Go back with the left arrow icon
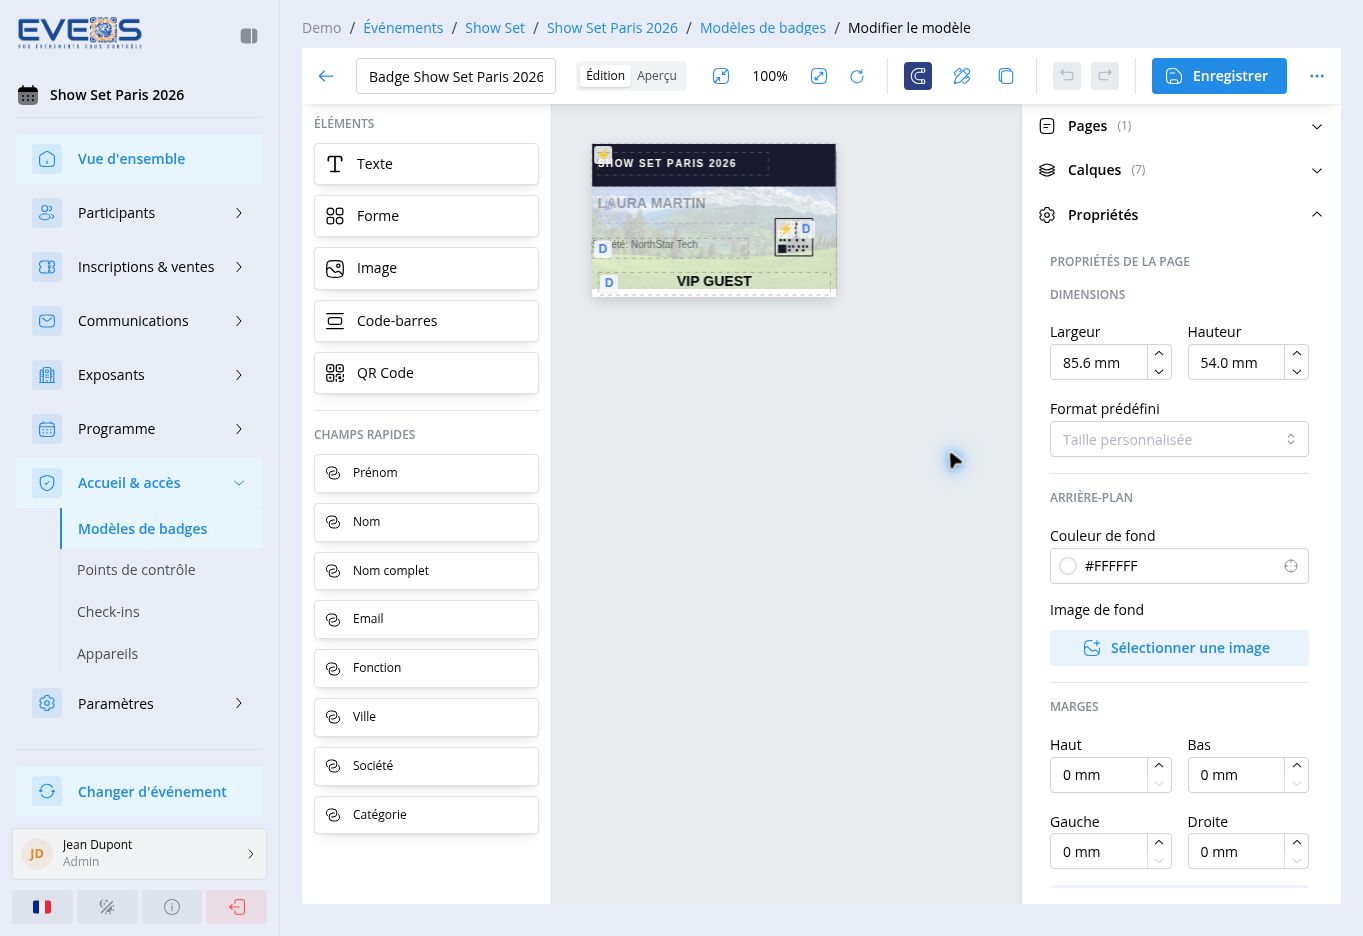This screenshot has width=1363, height=936. [x=326, y=76]
